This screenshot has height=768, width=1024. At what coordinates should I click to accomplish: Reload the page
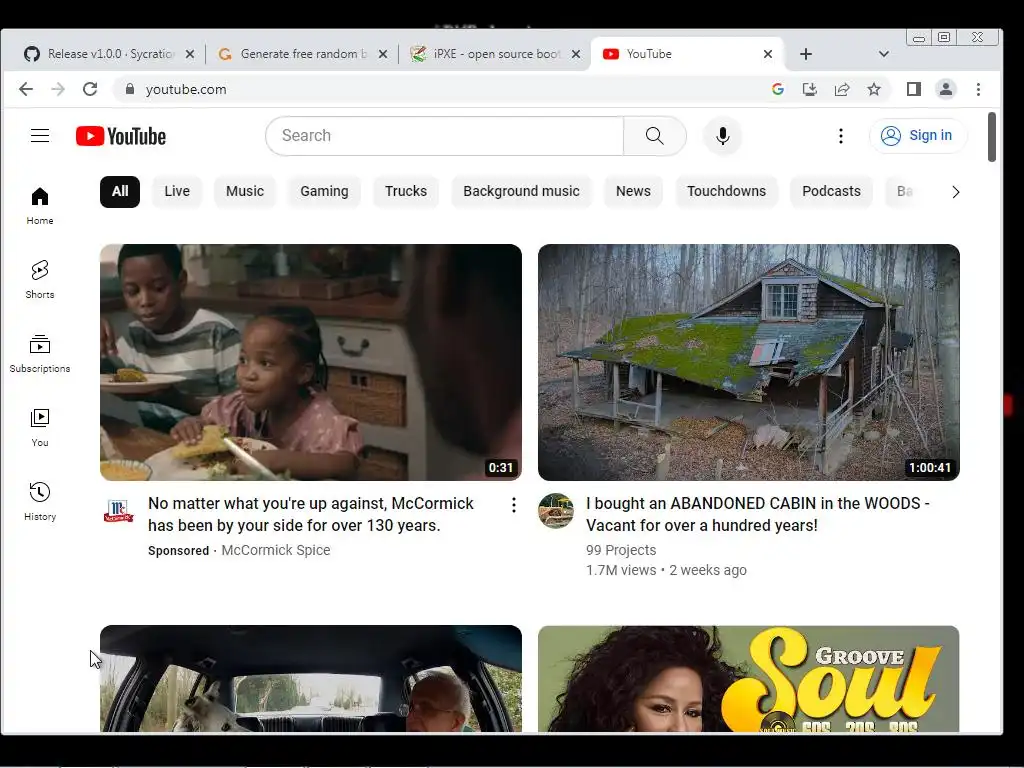point(90,89)
